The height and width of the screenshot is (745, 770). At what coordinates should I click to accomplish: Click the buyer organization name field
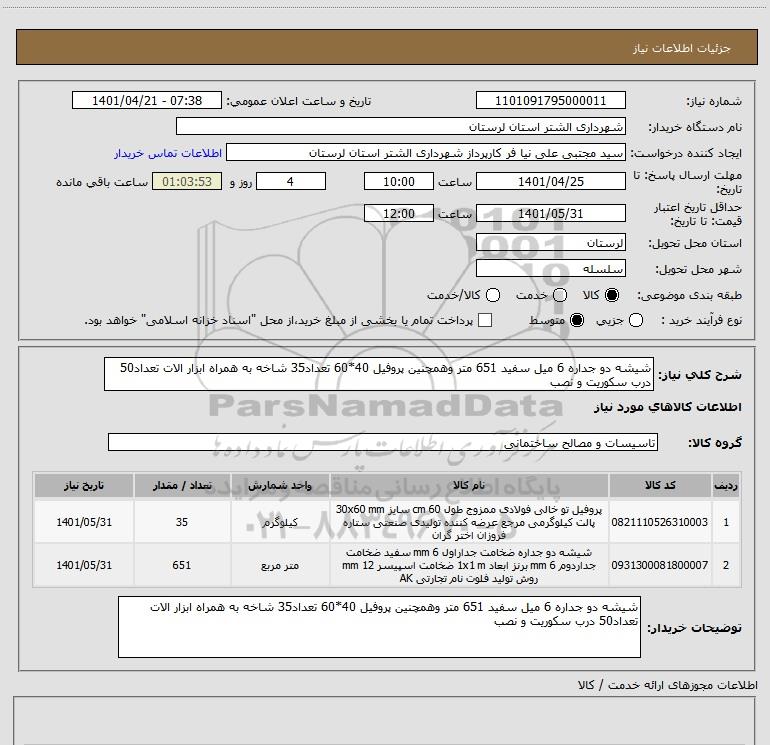[401, 126]
